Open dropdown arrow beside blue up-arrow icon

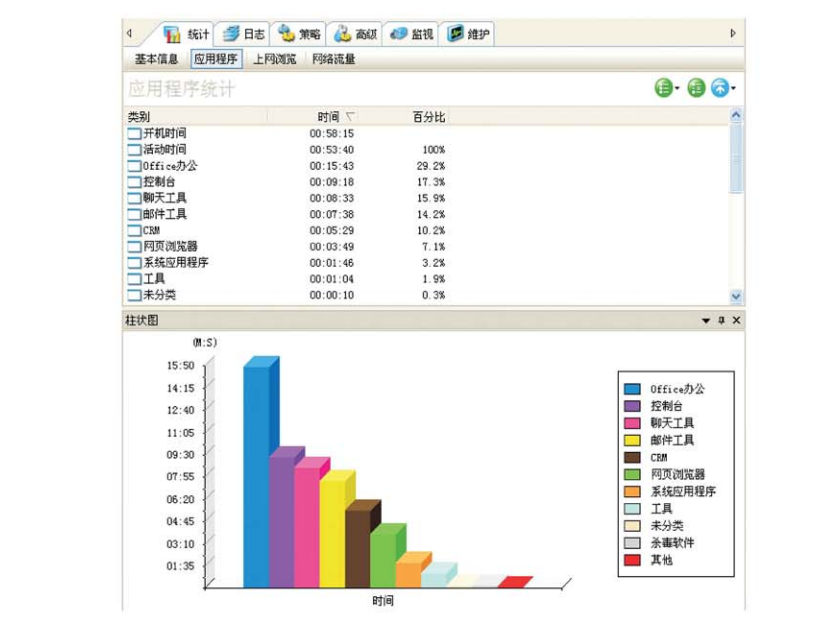coord(734,89)
